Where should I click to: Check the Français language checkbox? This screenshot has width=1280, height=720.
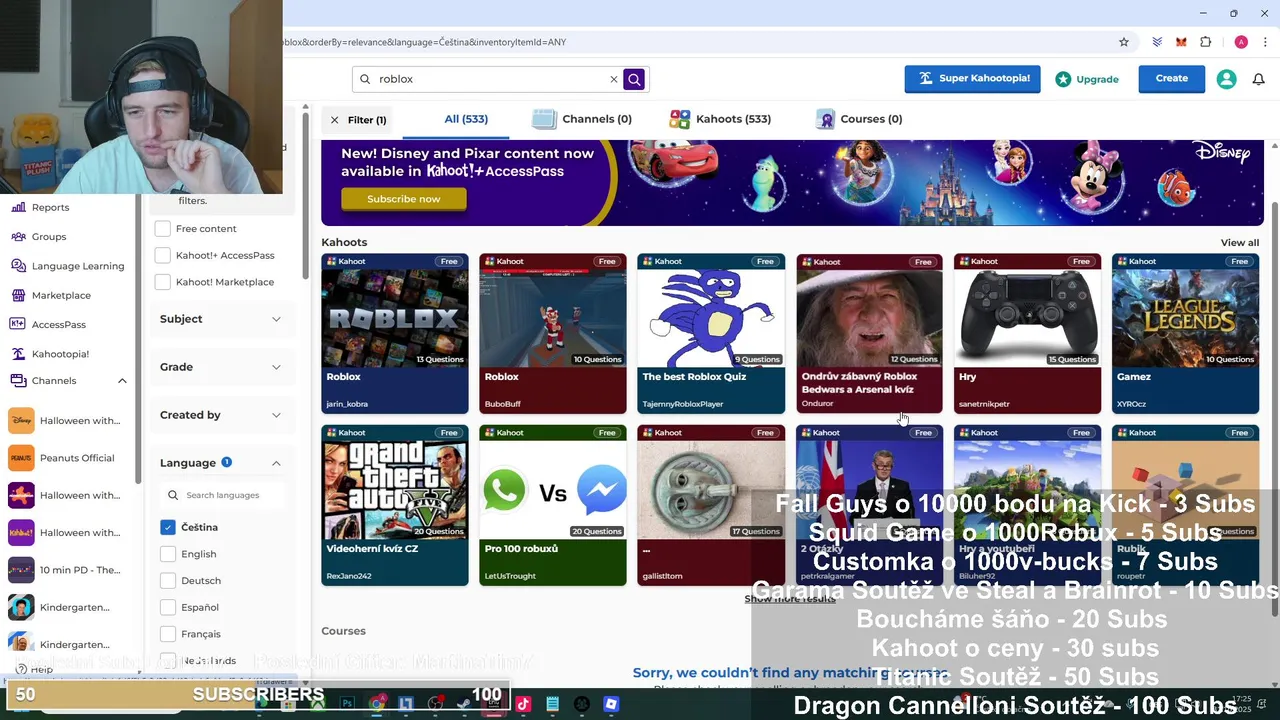(168, 634)
